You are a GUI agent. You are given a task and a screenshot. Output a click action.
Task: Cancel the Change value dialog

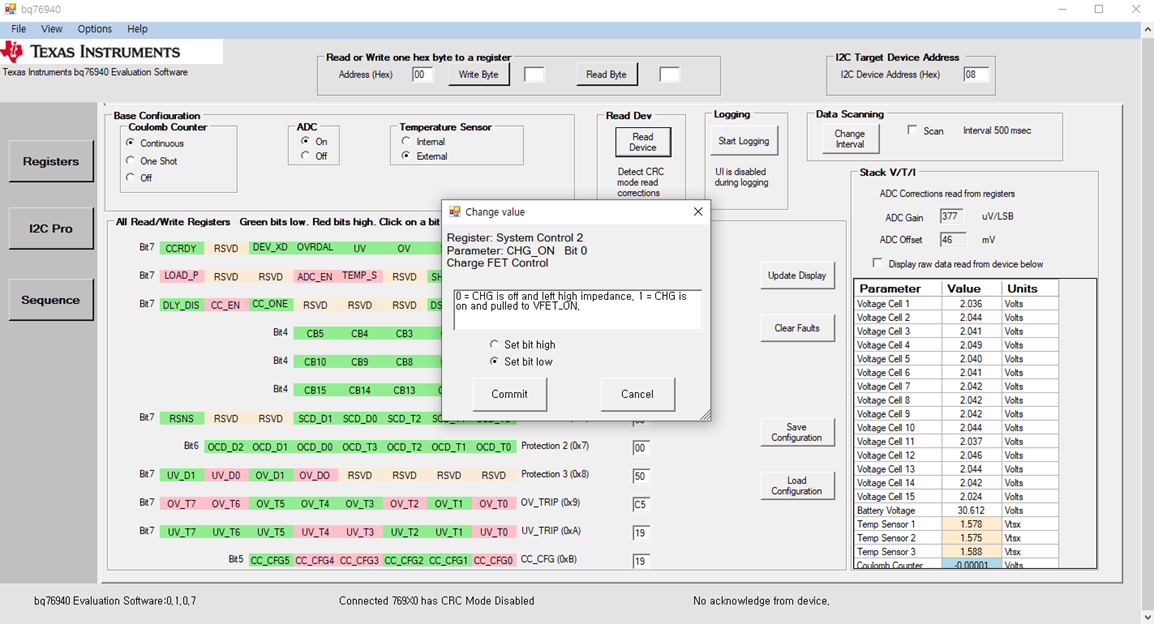[637, 394]
